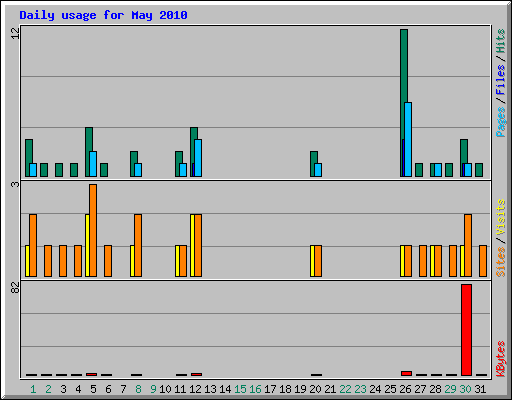
Task: Select the orange Visits bar for day 20
Action: pos(318,261)
